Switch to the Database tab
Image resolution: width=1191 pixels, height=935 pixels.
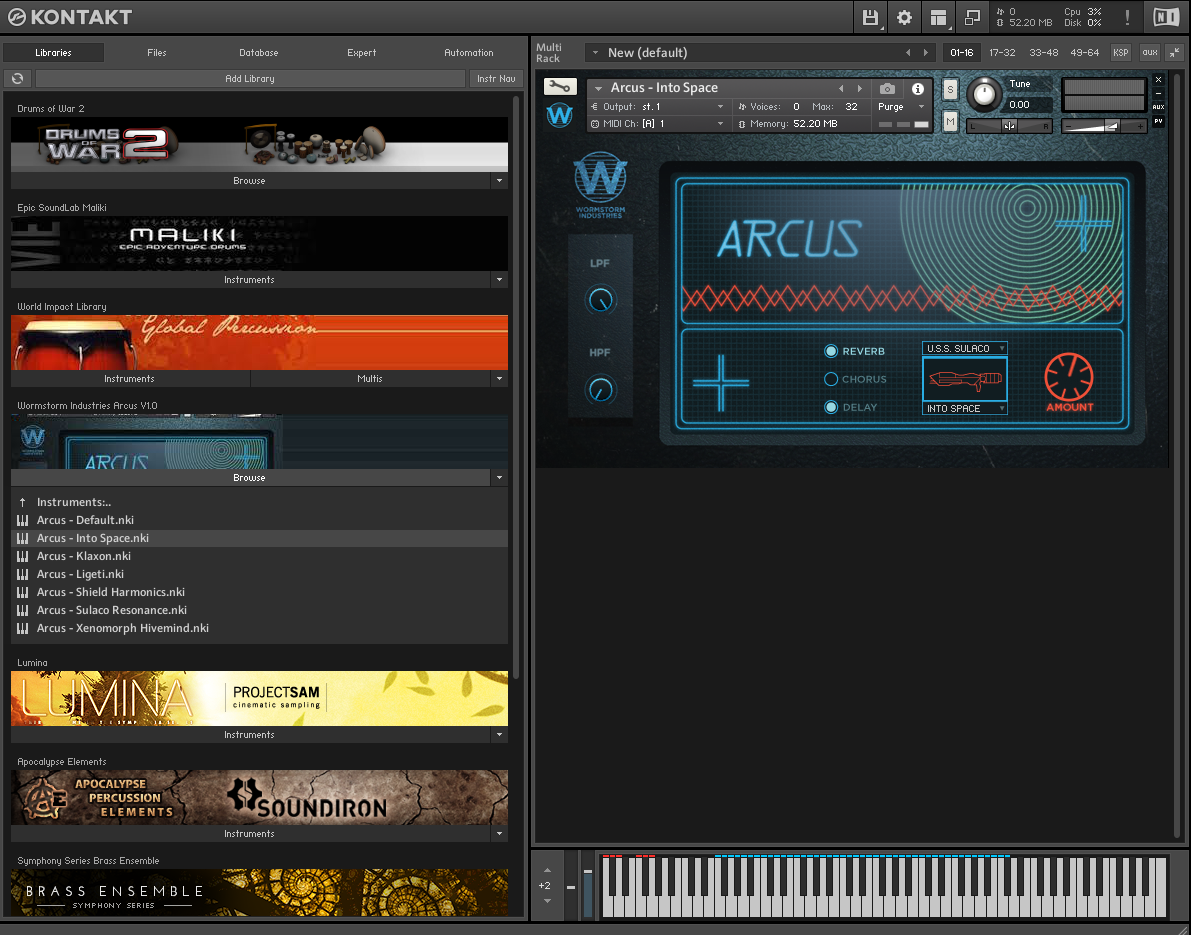(259, 52)
